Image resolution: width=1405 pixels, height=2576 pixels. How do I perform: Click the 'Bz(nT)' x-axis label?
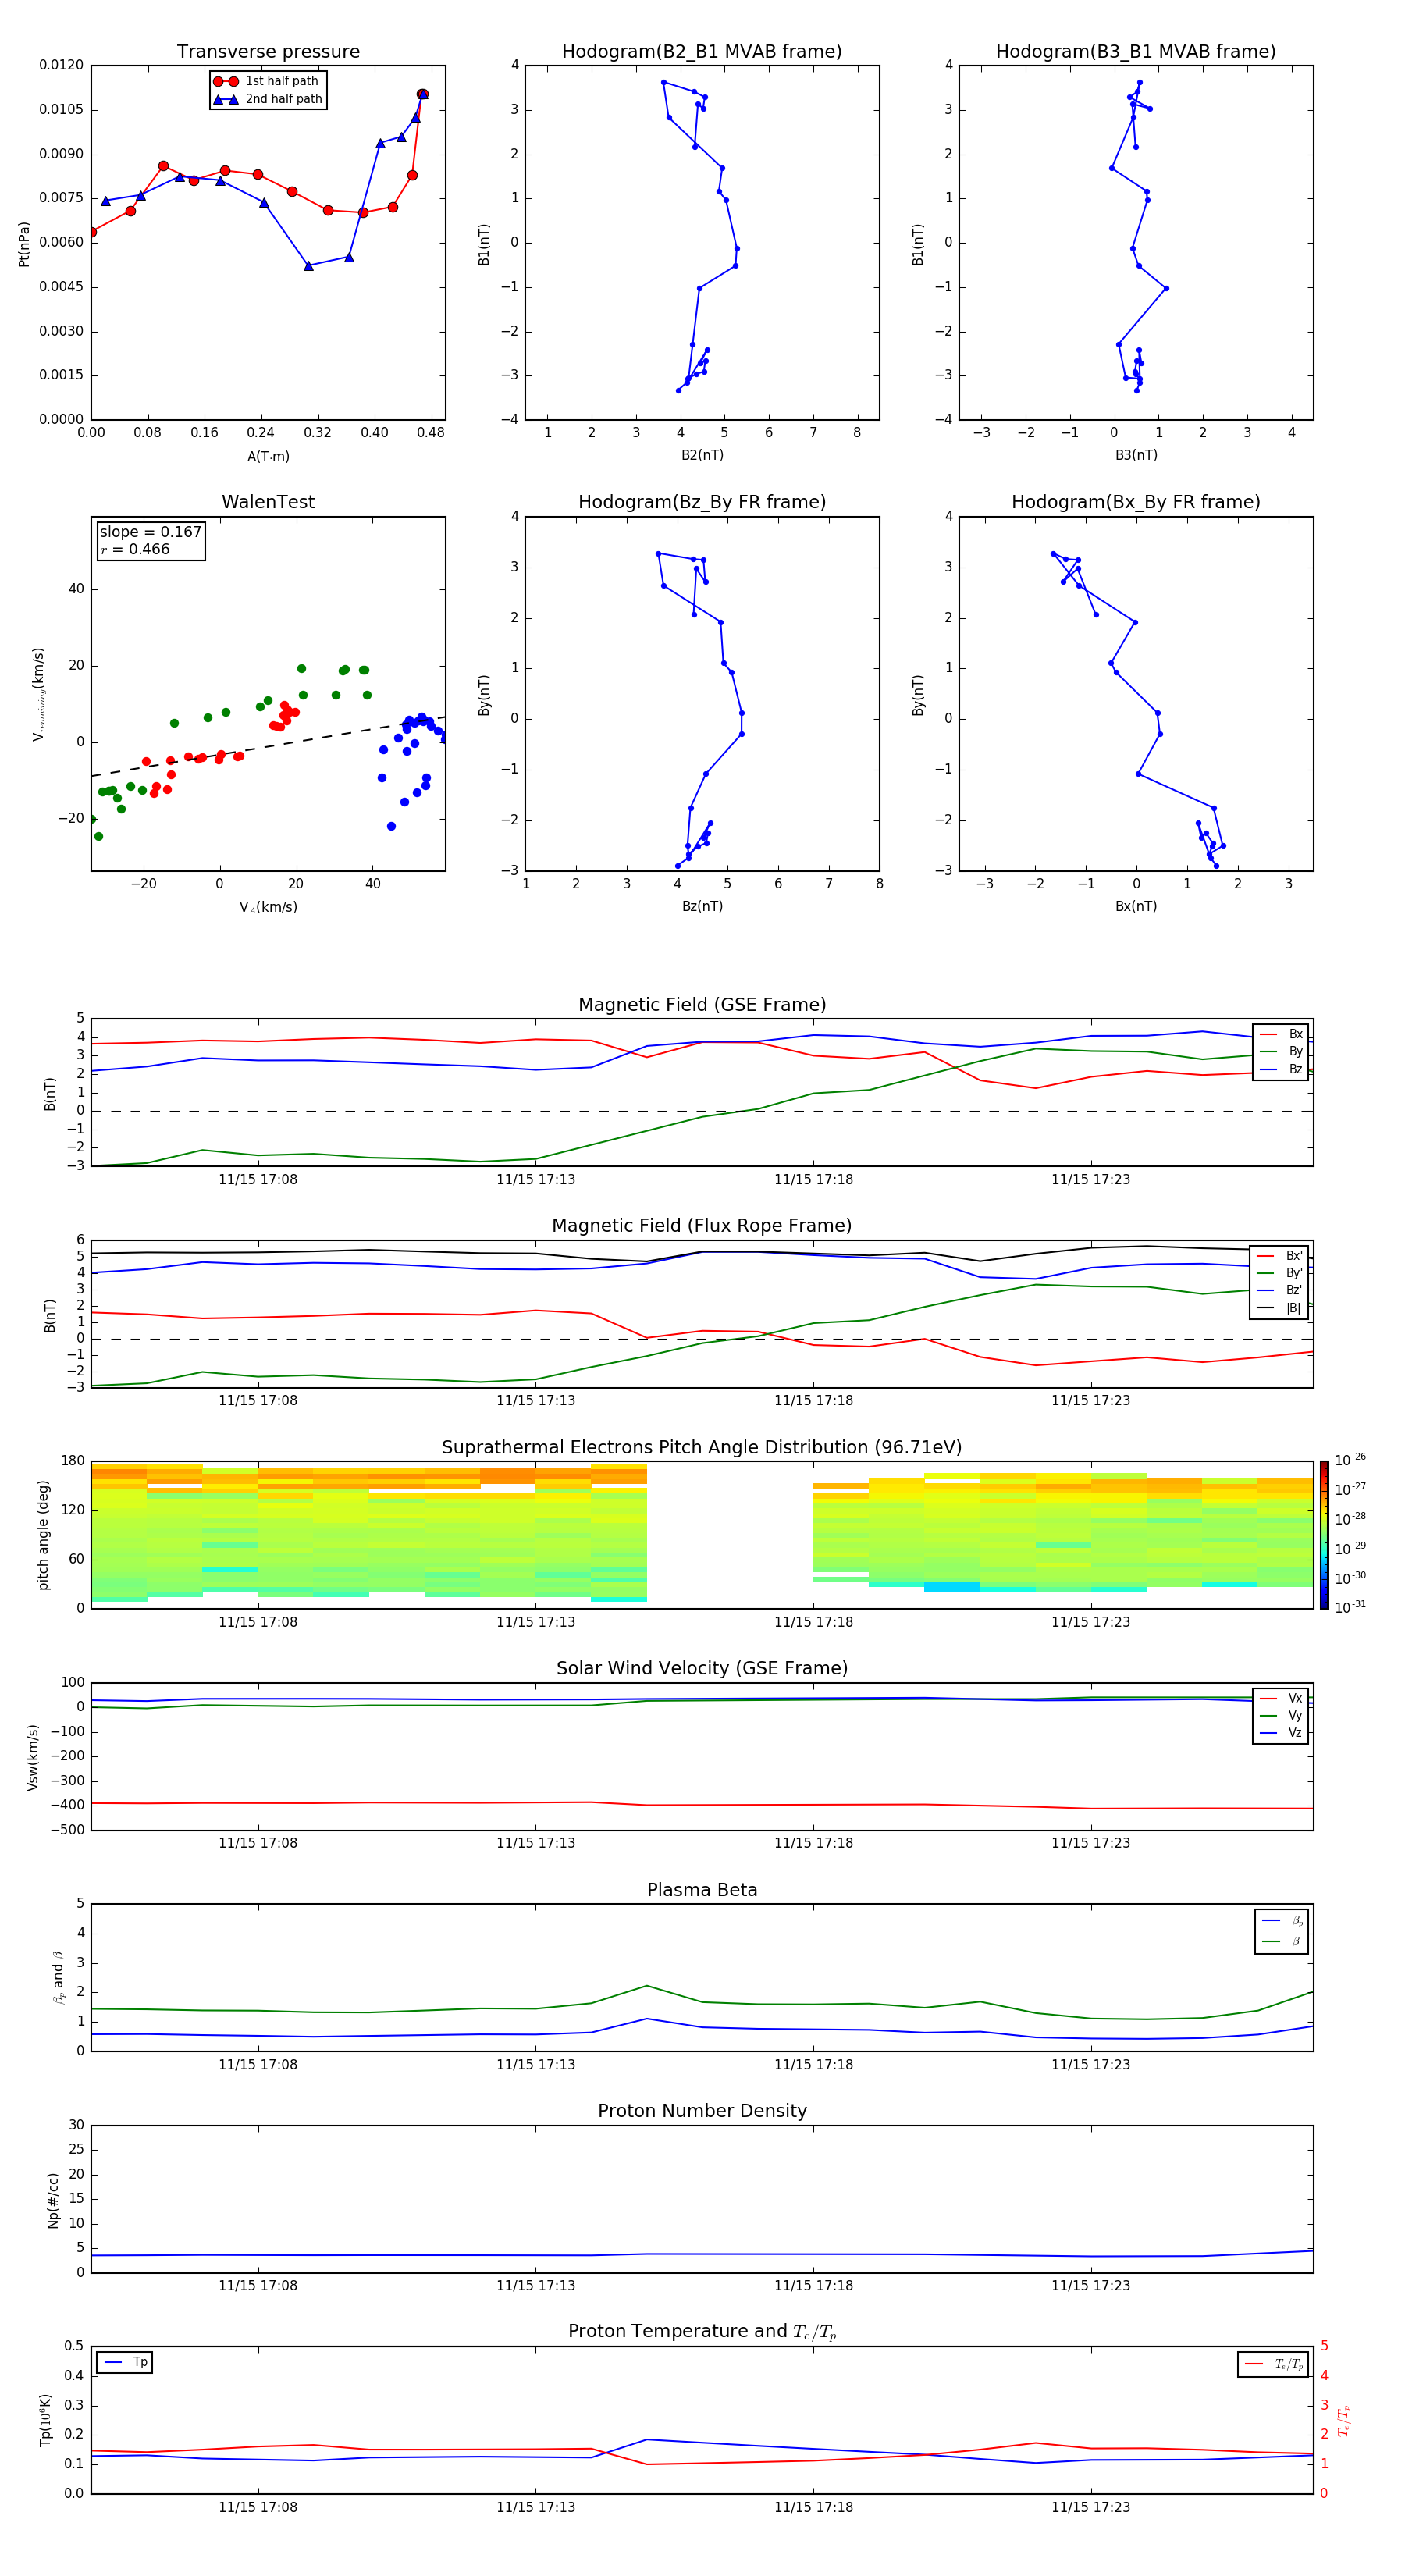(x=702, y=906)
